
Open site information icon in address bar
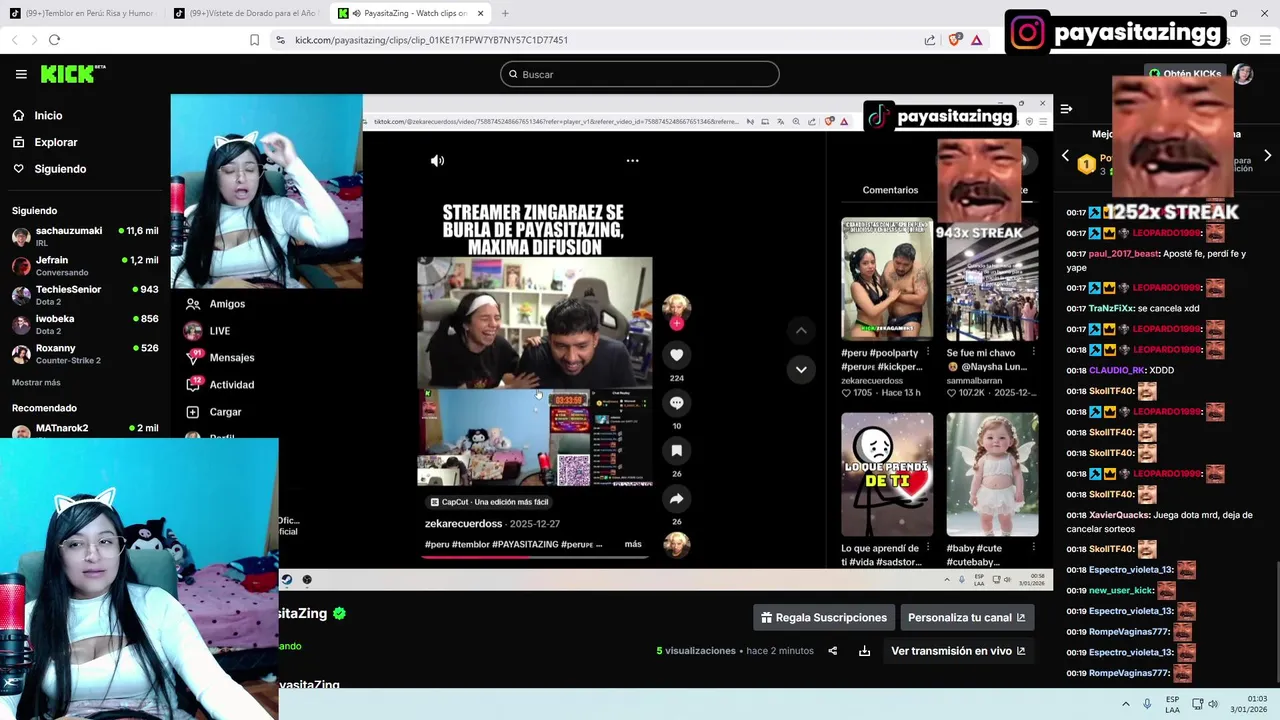click(x=280, y=40)
